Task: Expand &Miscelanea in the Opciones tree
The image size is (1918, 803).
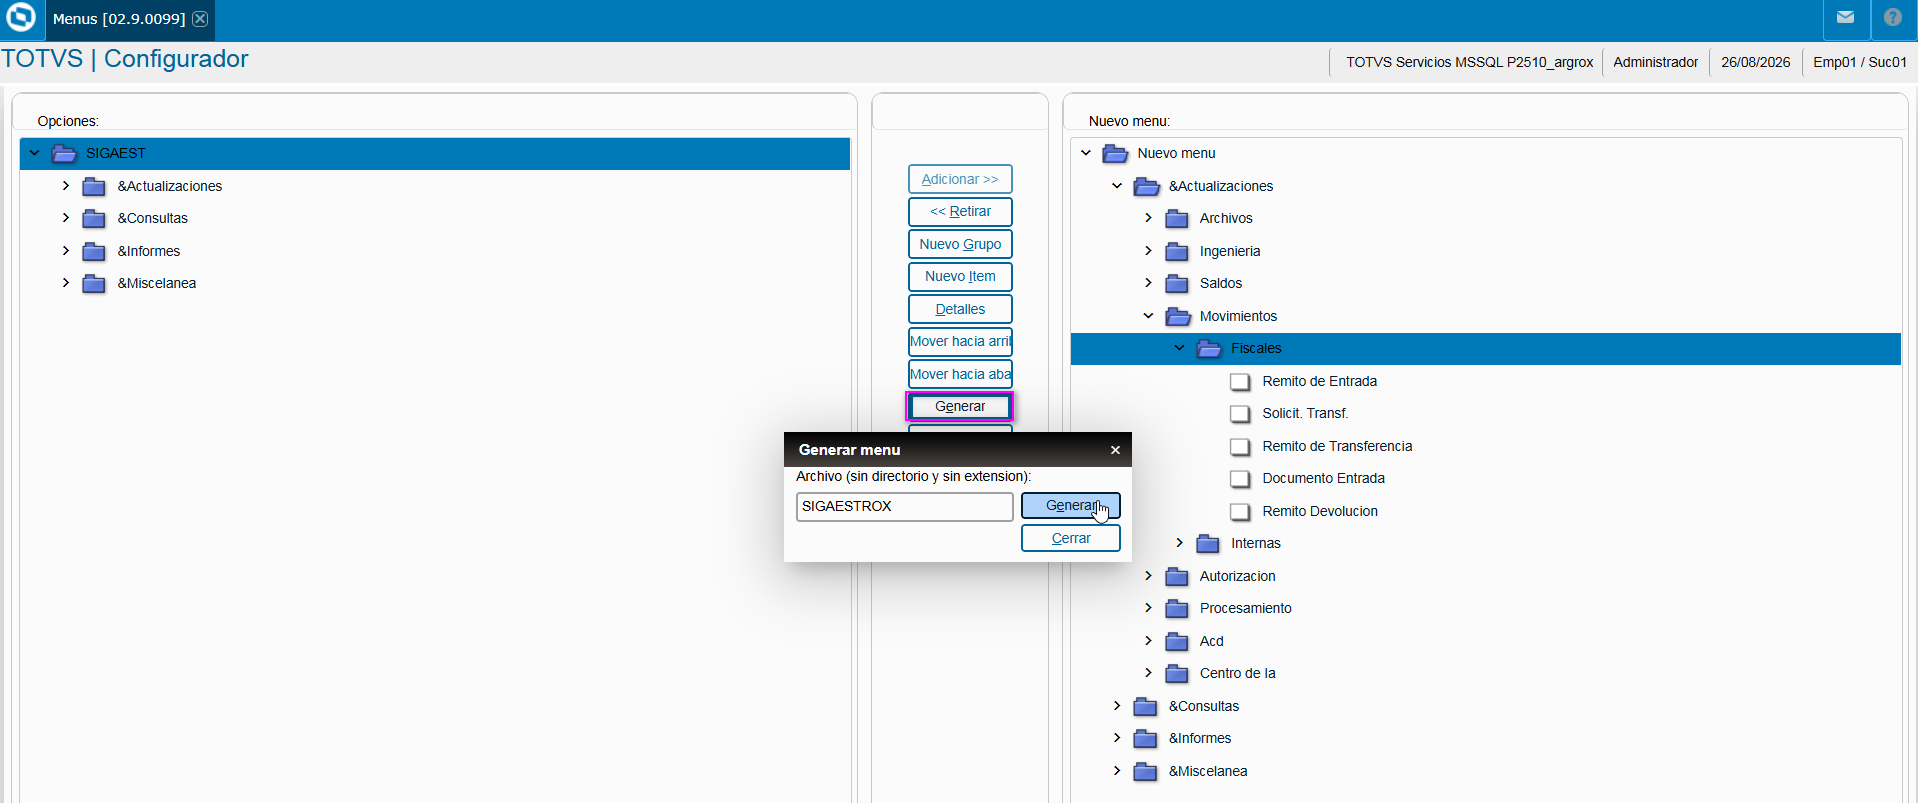Action: tap(66, 283)
